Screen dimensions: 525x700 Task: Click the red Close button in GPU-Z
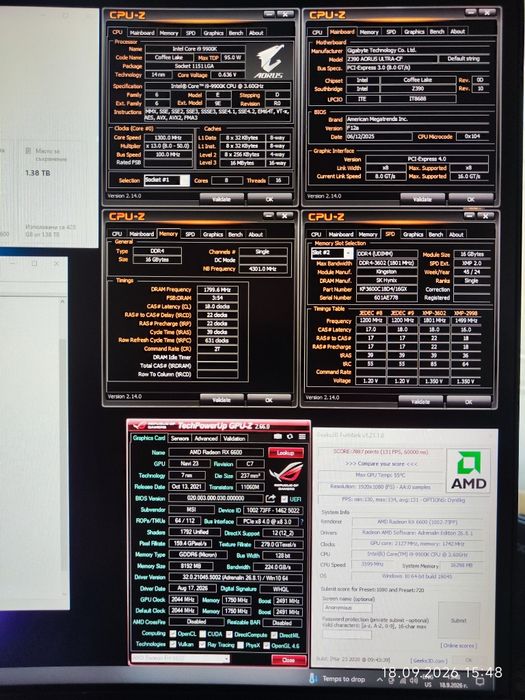tap(288, 660)
